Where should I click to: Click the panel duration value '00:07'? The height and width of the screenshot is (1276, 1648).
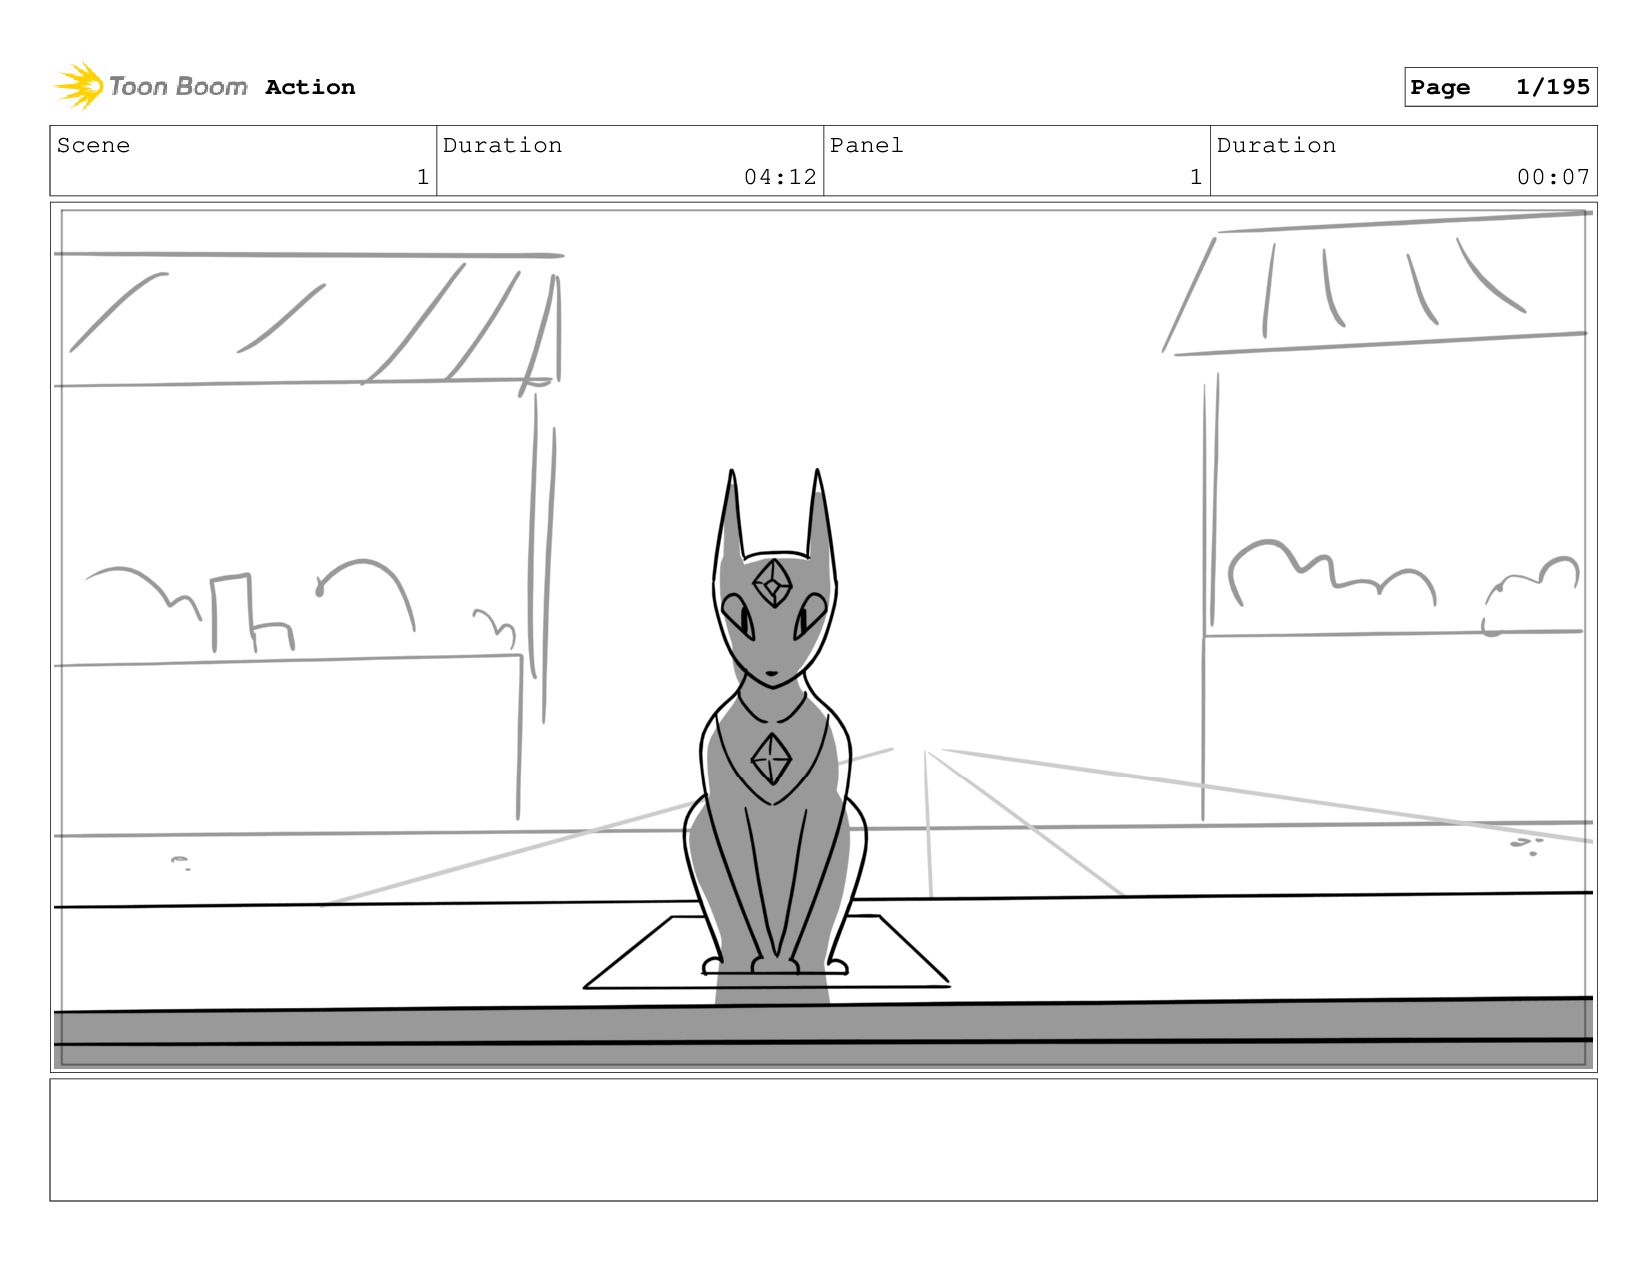[1553, 177]
